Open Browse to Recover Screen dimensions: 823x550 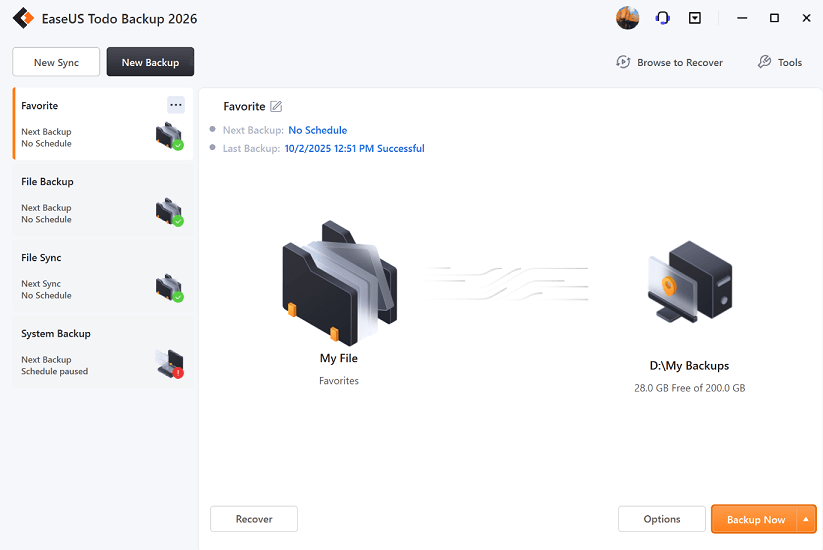coord(669,62)
